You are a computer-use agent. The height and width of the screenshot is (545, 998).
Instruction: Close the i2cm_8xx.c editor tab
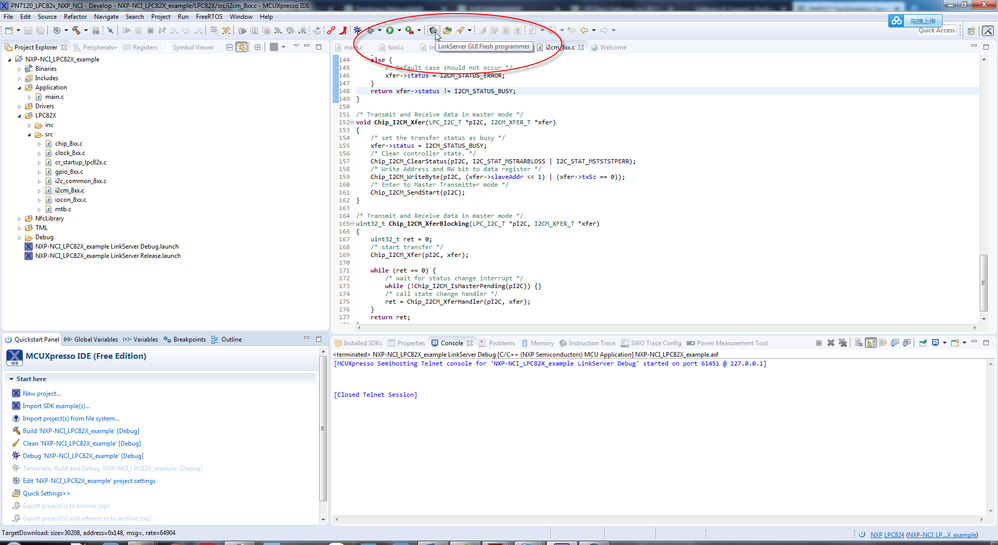click(x=581, y=47)
